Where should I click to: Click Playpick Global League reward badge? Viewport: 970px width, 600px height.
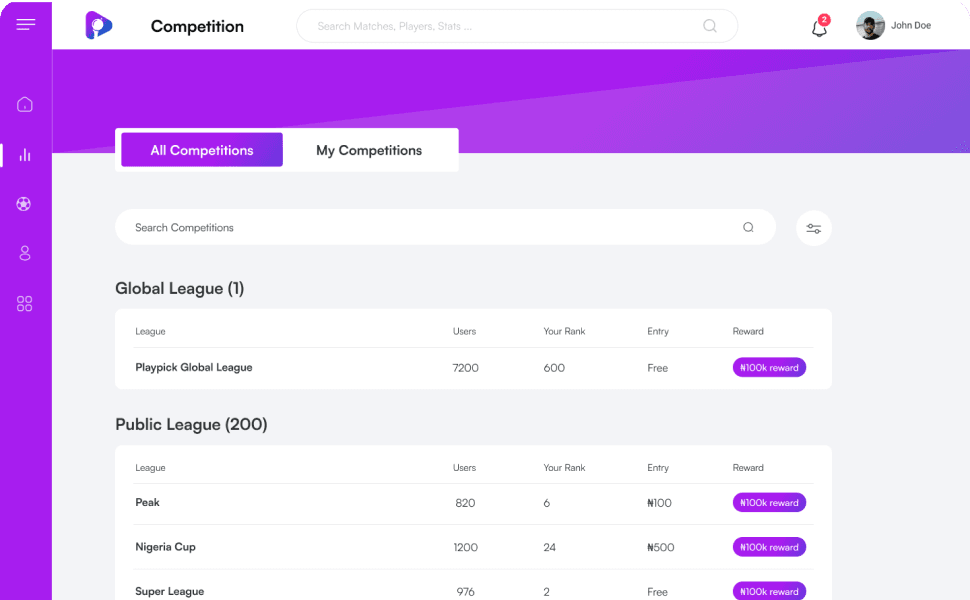(769, 368)
